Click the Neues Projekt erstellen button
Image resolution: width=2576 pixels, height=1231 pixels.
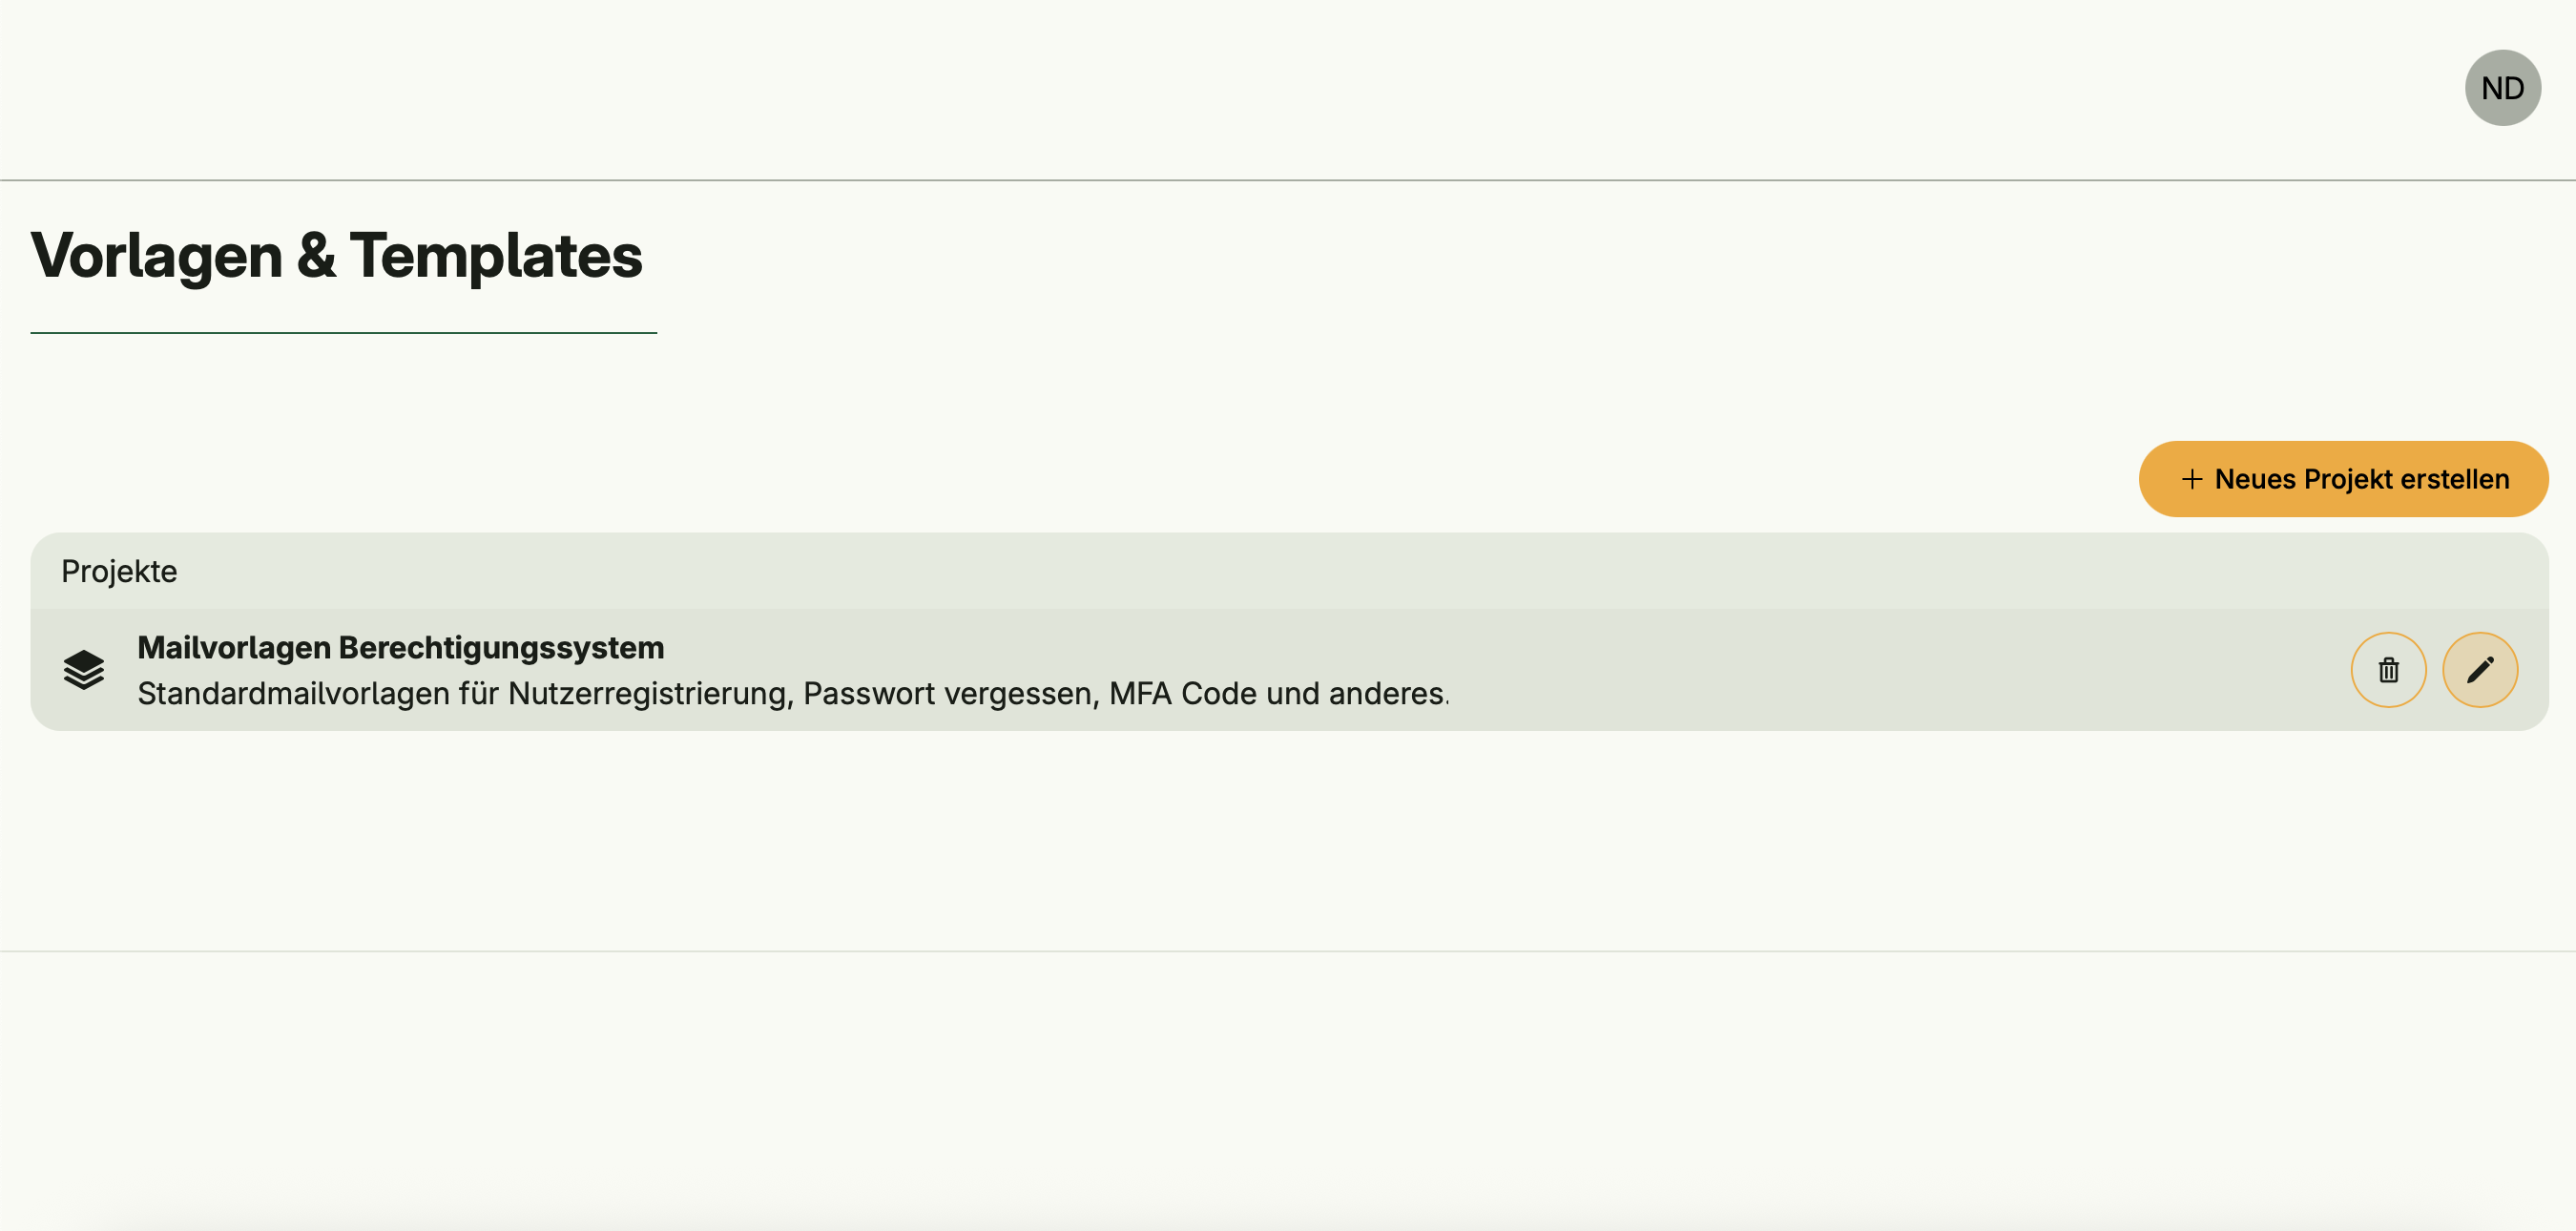(2342, 479)
